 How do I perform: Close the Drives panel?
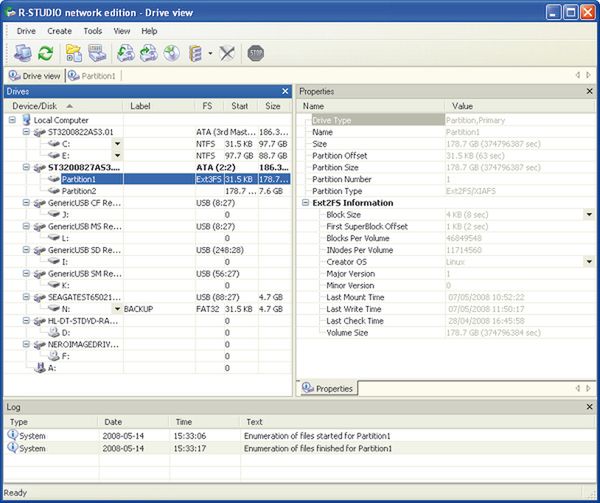tap(285, 91)
